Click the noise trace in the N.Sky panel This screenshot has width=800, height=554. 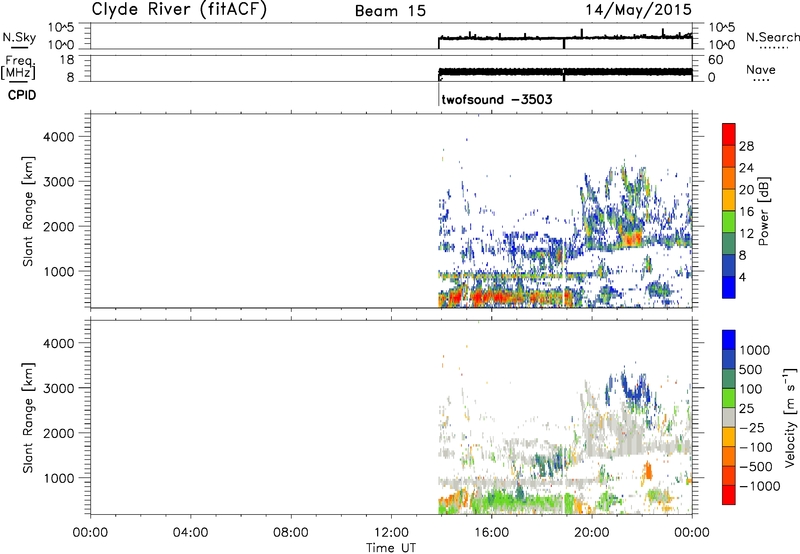click(565, 38)
